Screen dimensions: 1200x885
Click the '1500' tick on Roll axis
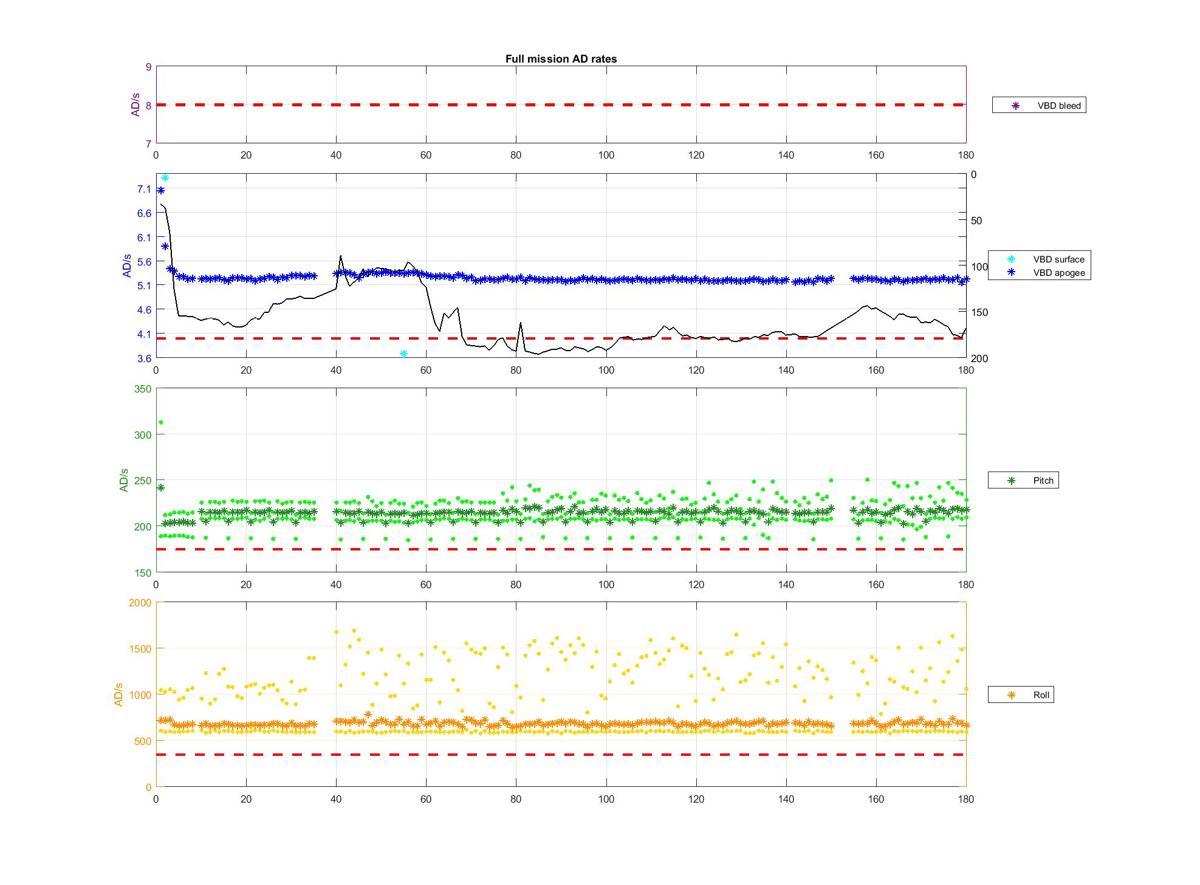(x=140, y=649)
